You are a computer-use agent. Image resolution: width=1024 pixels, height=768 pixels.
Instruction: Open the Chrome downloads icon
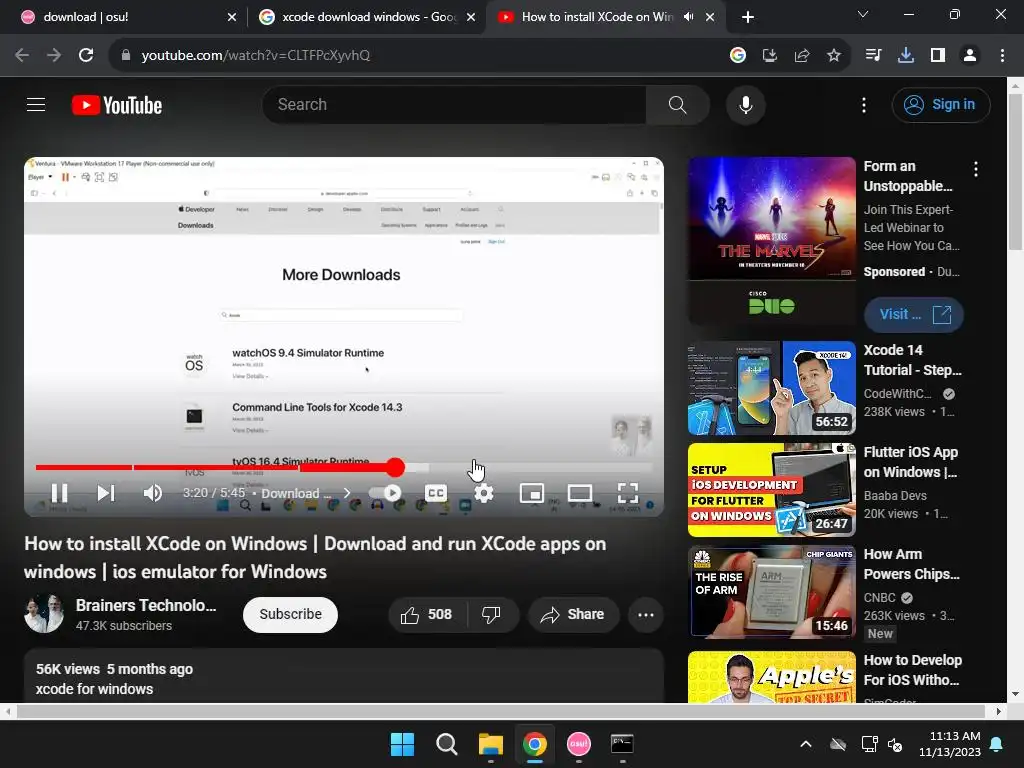[905, 56]
